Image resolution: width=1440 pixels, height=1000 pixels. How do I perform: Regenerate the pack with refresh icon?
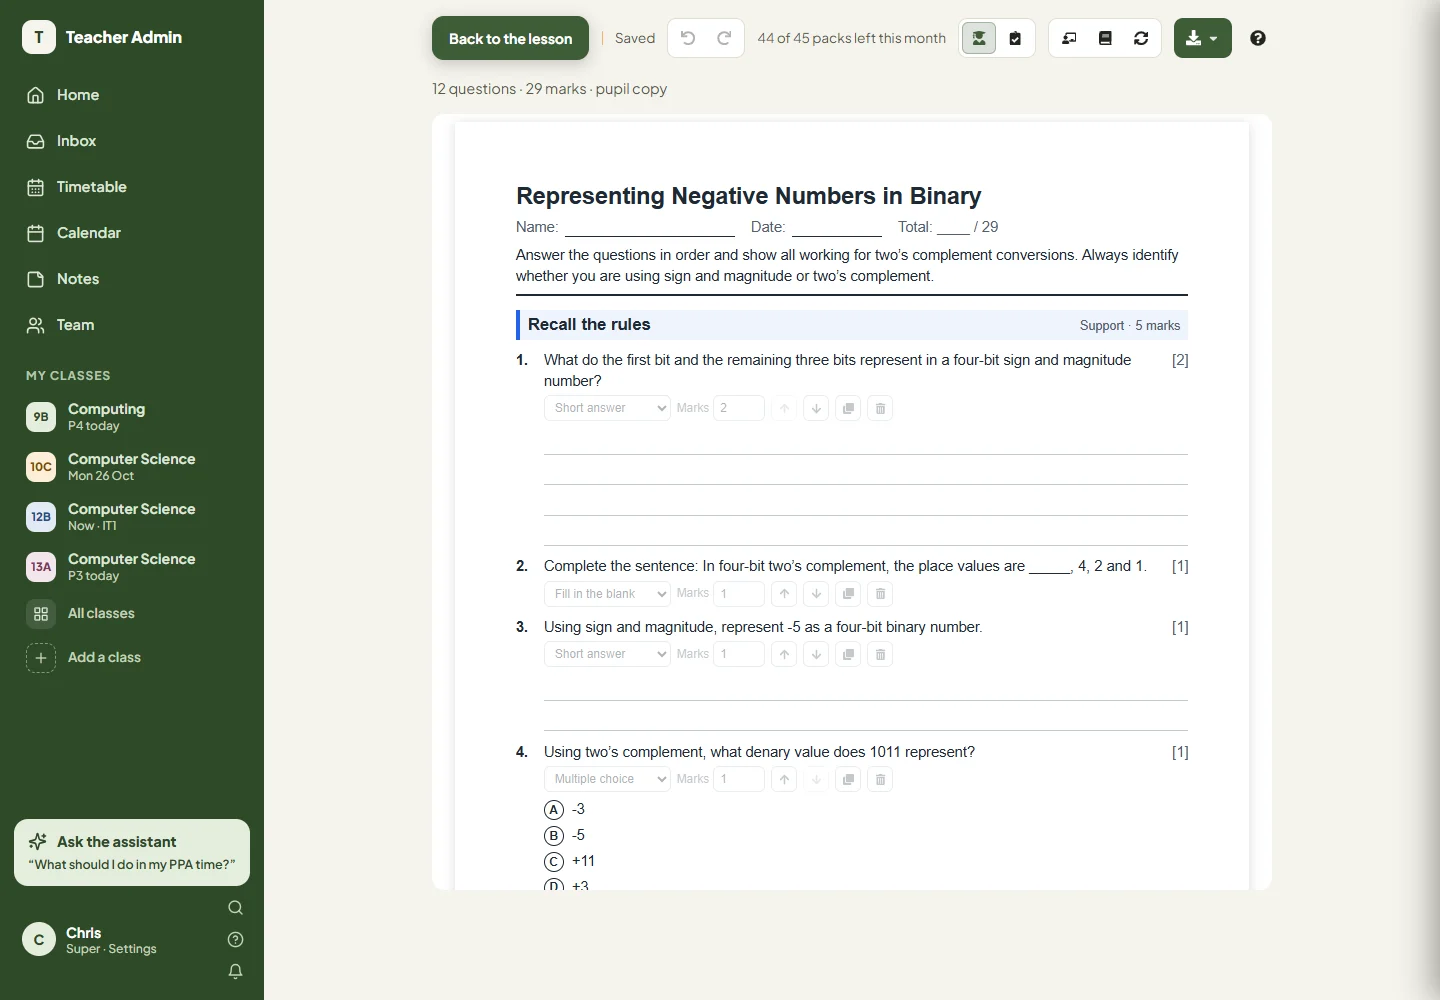[1141, 38]
